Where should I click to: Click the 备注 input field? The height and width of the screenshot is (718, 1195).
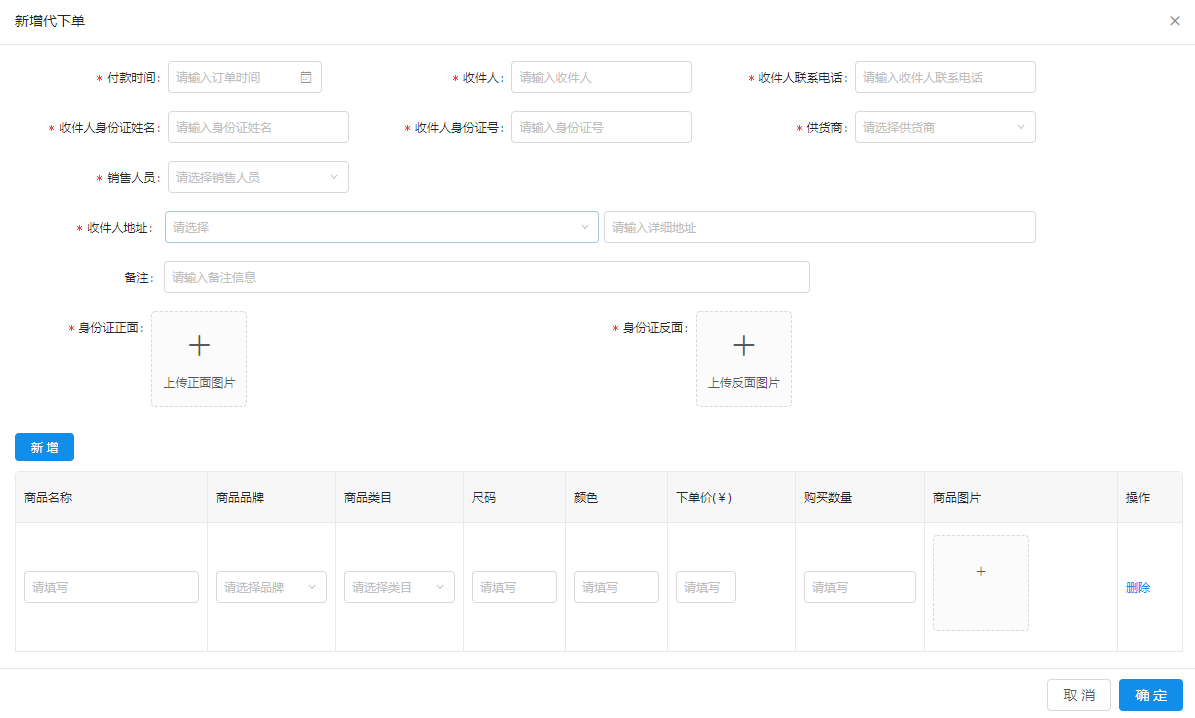point(487,277)
